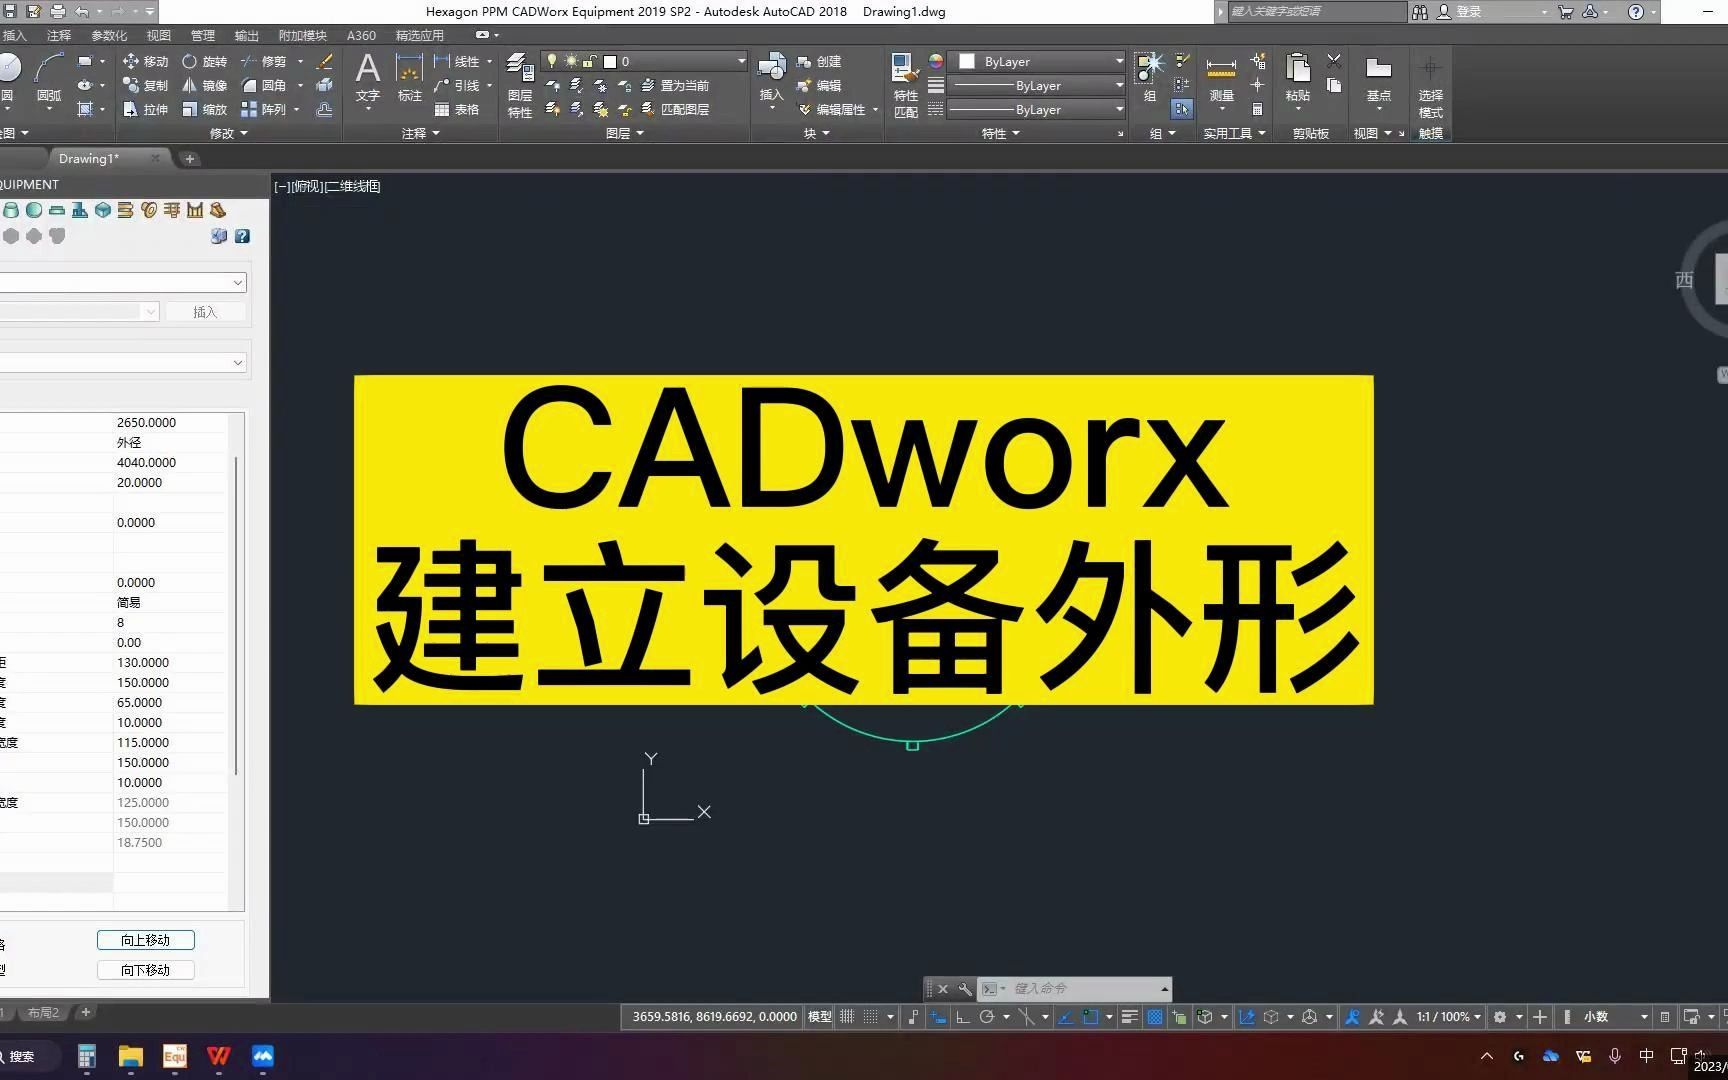The width and height of the screenshot is (1728, 1080).
Task: Open the layer 0 dropdown list
Action: click(741, 61)
